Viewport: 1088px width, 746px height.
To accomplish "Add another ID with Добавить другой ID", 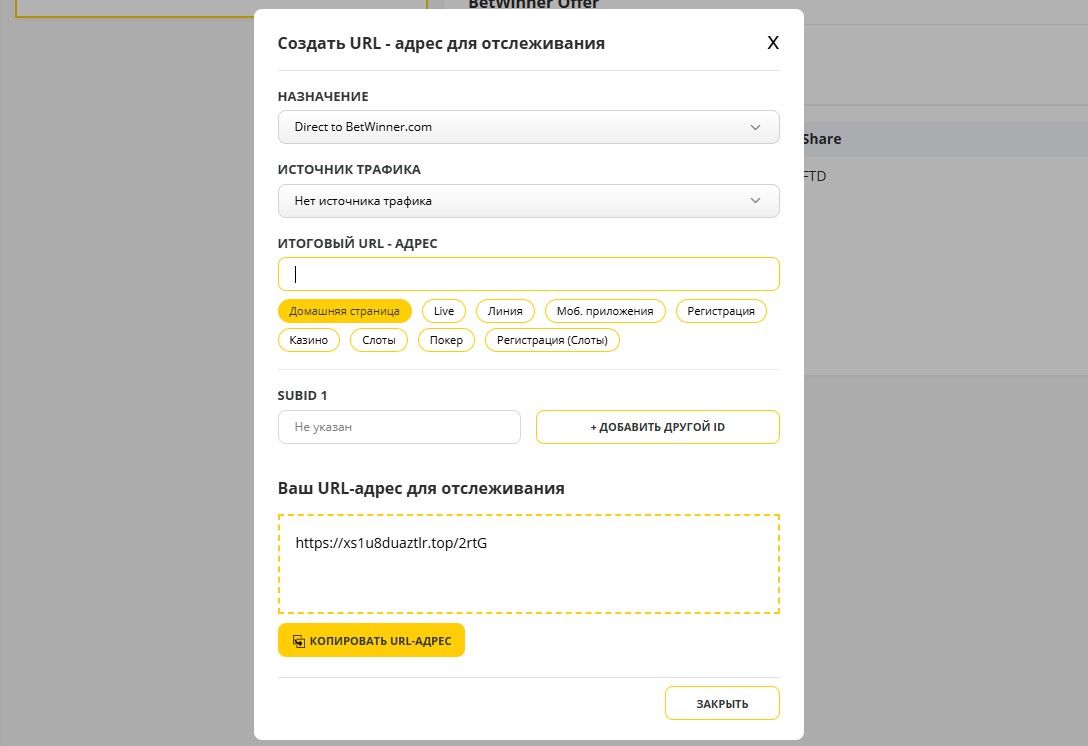I will [658, 427].
